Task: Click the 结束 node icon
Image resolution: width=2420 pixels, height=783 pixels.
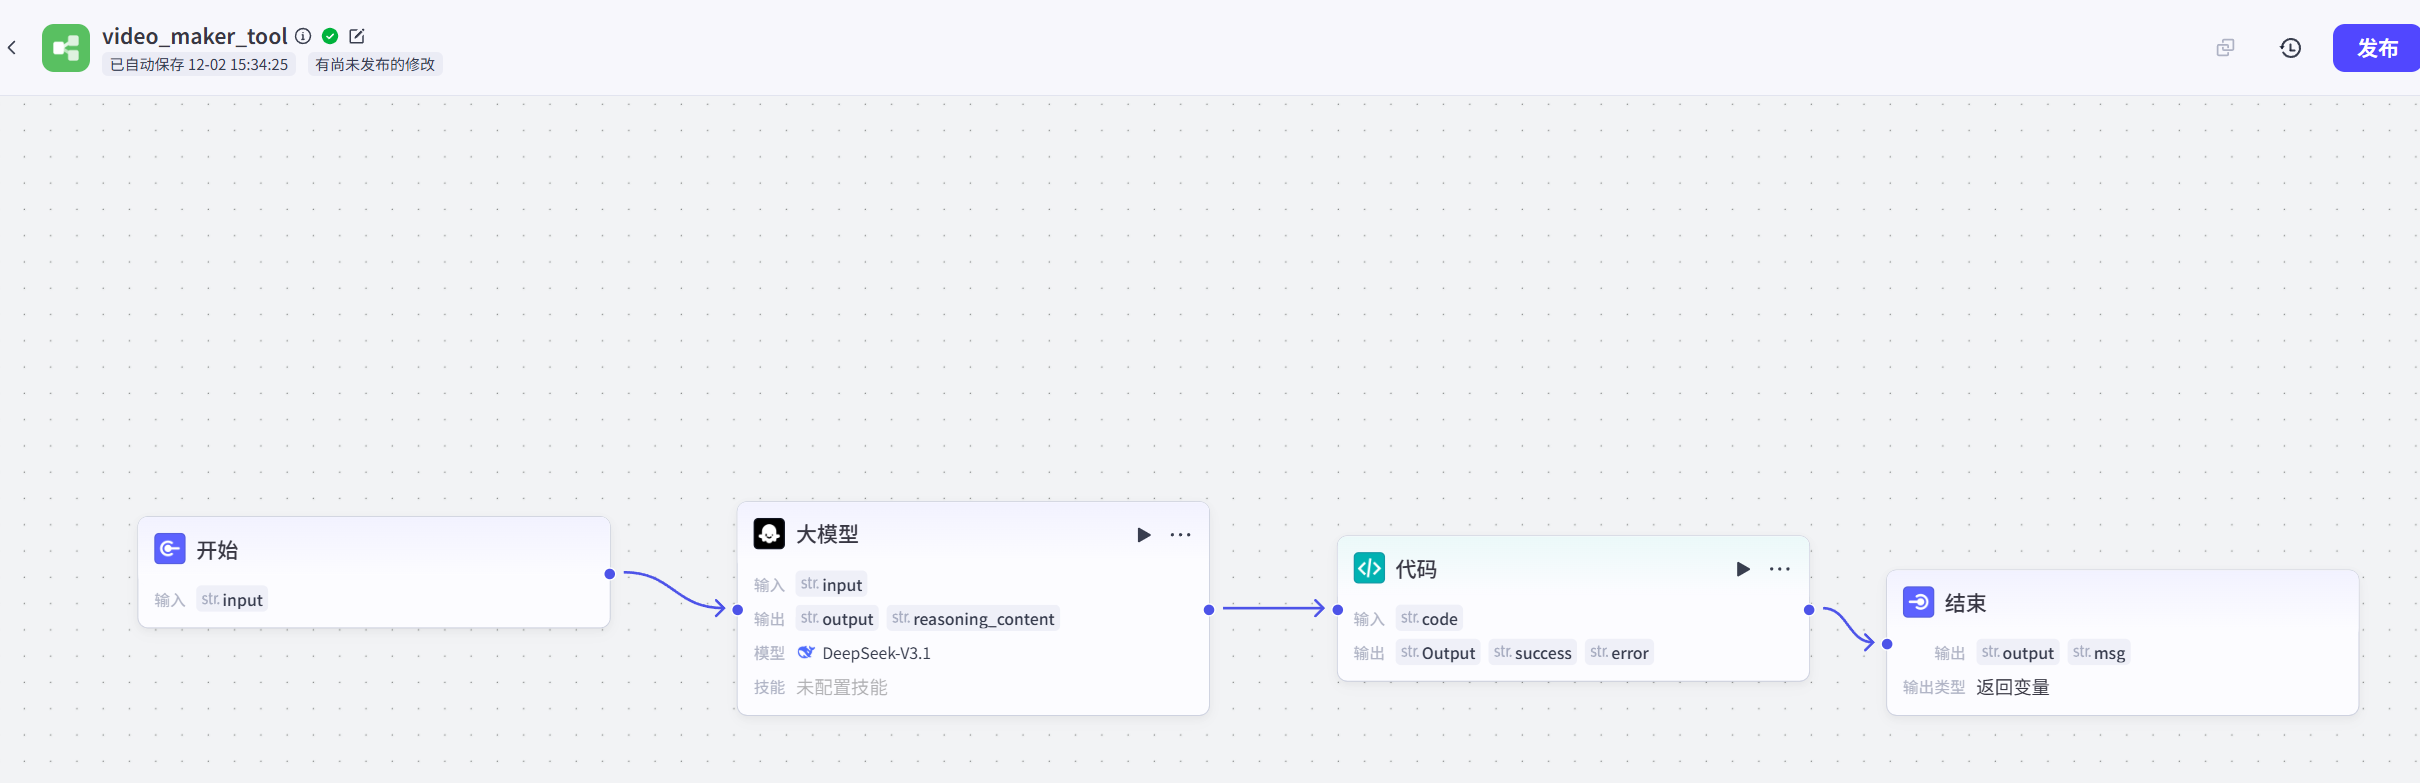Action: (x=1918, y=602)
